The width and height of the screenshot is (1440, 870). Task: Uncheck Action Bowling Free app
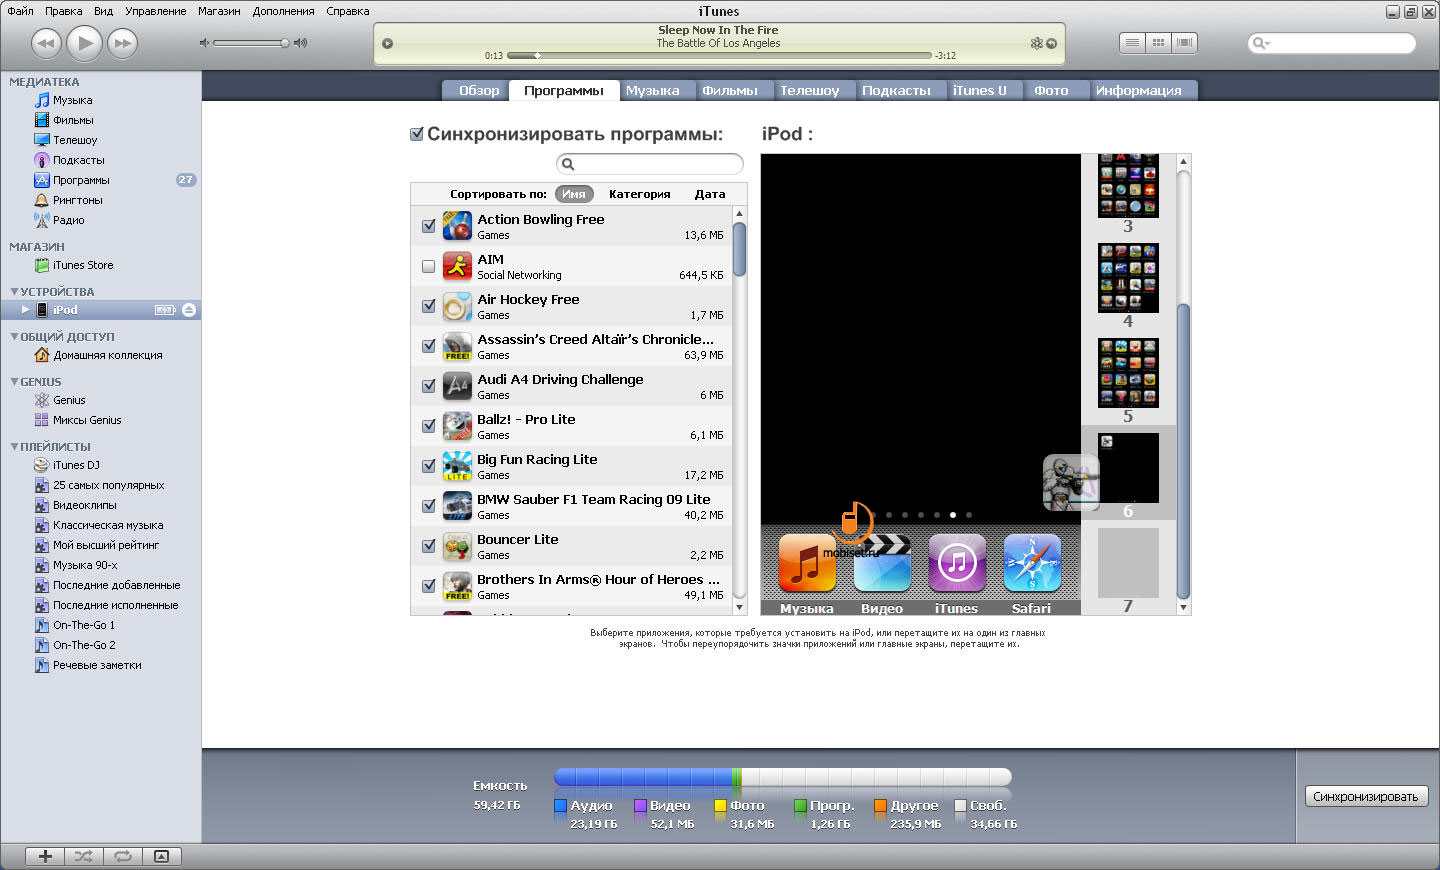coord(428,226)
